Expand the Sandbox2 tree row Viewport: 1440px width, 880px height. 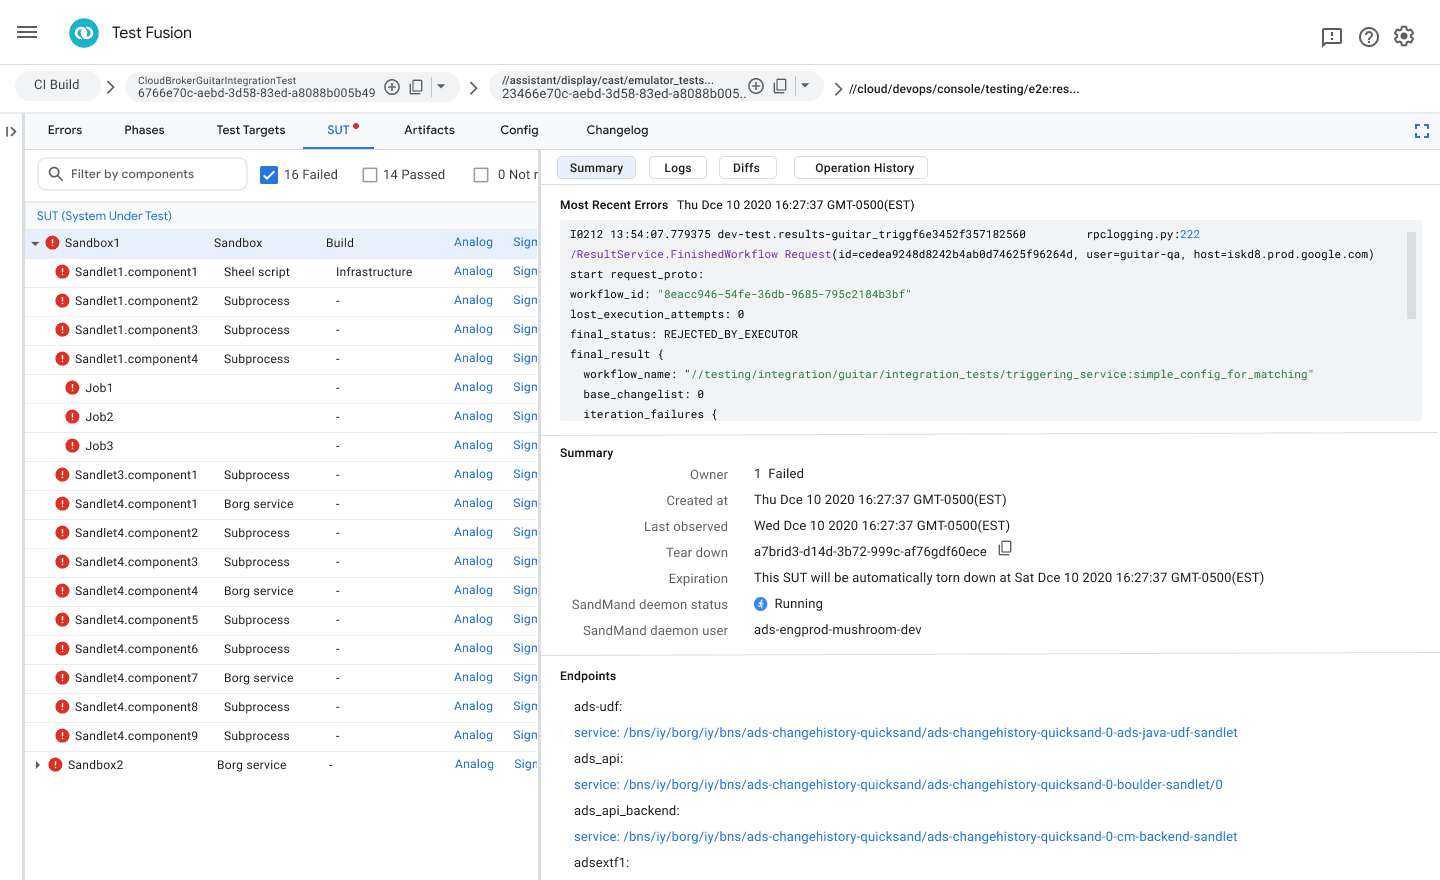pyautogui.click(x=38, y=765)
